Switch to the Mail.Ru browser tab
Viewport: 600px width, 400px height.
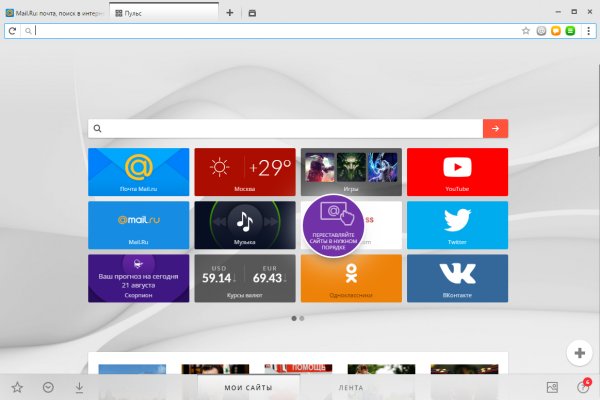coord(55,13)
